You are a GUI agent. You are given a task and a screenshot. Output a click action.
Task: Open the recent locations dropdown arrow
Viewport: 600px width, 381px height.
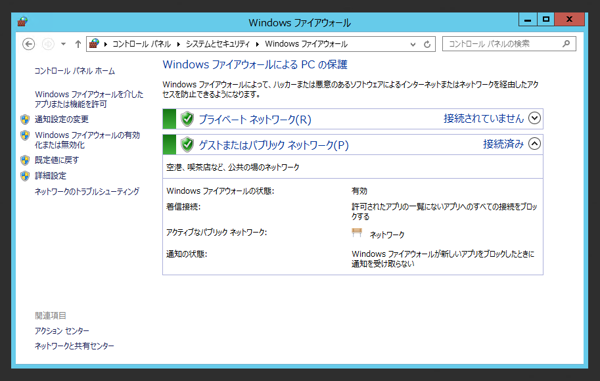click(x=64, y=44)
